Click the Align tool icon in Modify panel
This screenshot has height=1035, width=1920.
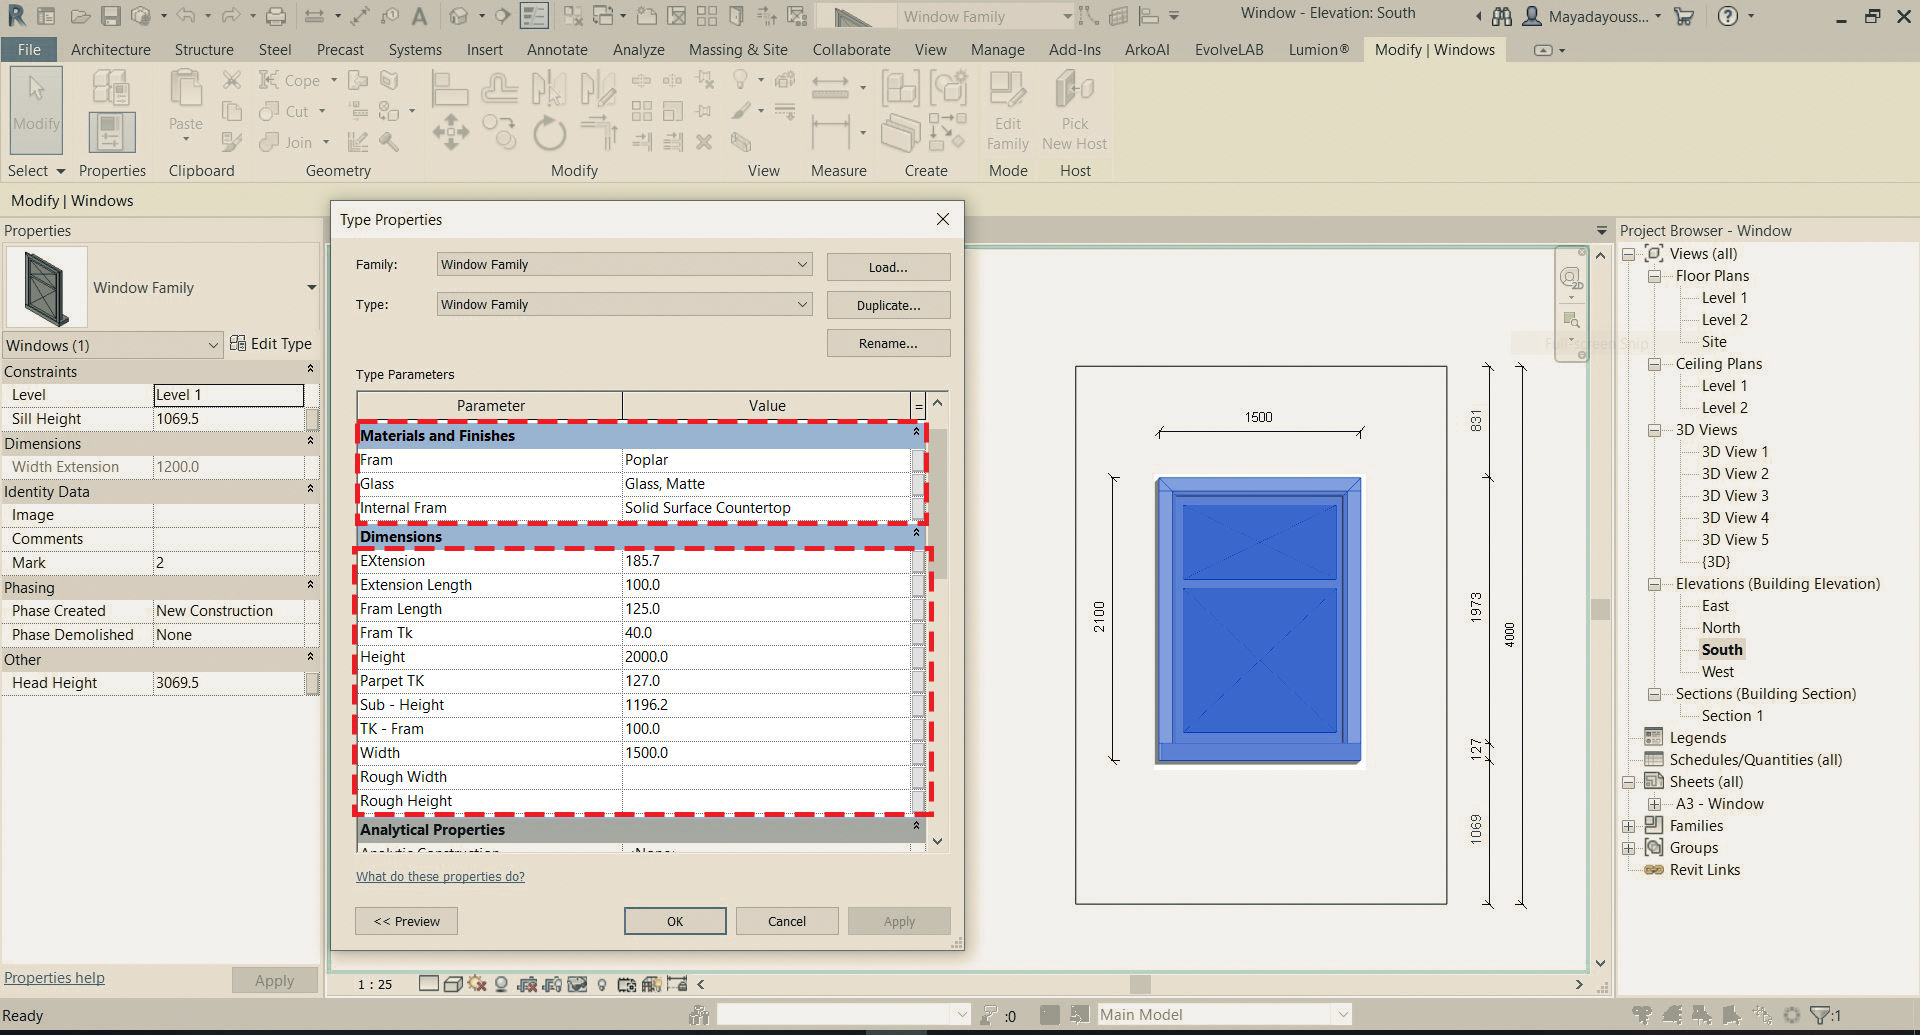coord(449,88)
